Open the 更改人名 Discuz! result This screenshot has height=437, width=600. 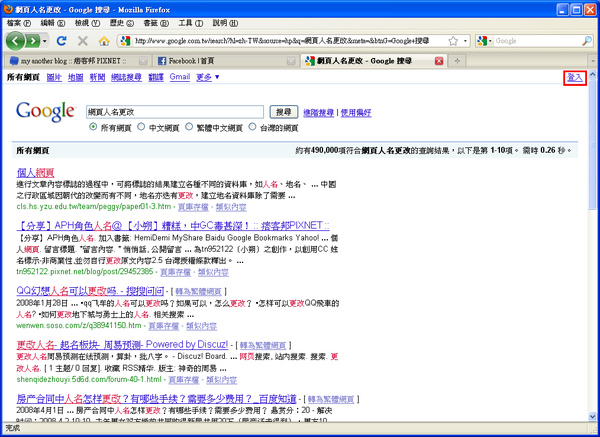point(122,344)
